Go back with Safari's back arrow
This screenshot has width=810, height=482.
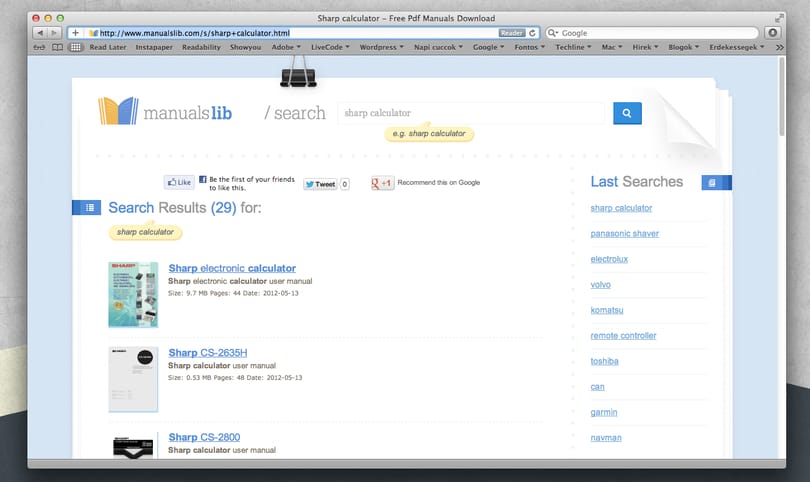(40, 33)
